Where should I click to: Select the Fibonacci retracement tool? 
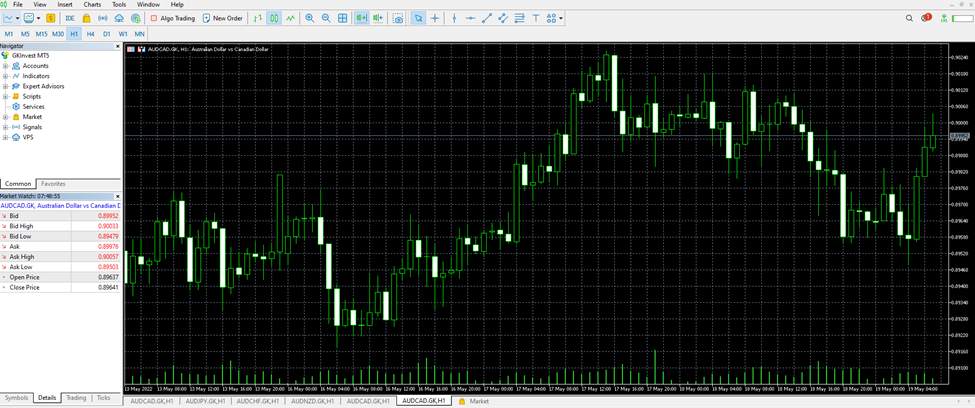(x=519, y=18)
